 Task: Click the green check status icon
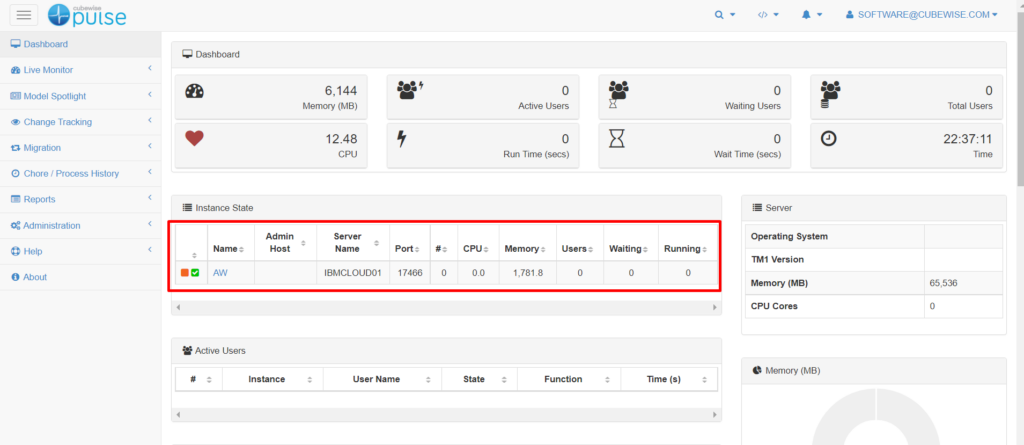click(196, 273)
